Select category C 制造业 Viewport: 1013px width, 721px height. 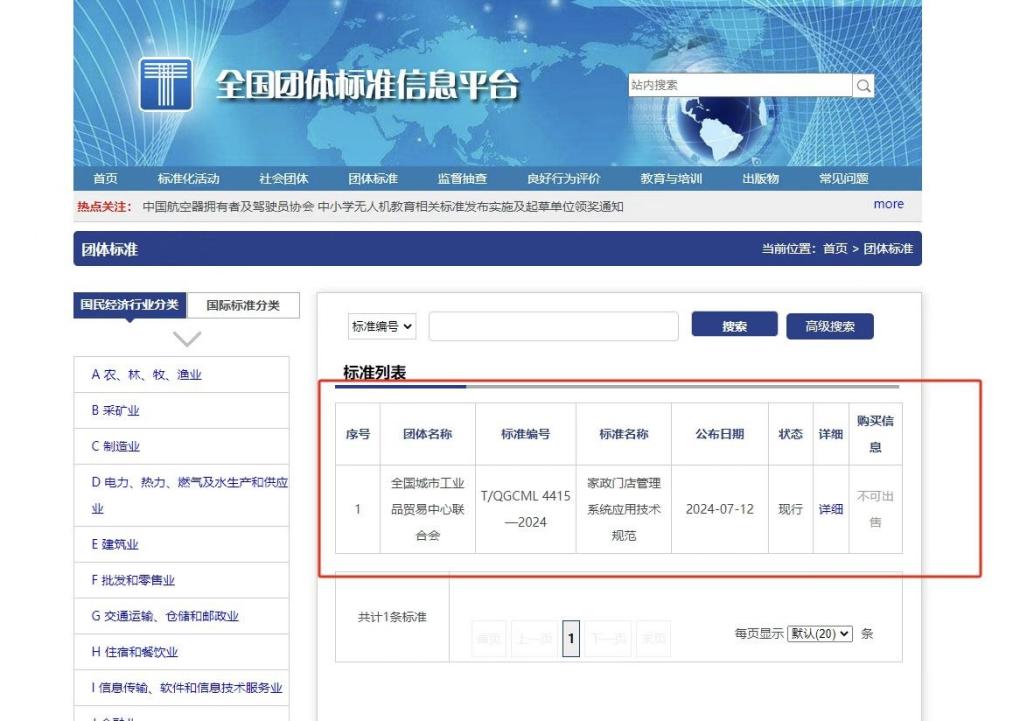[116, 447]
